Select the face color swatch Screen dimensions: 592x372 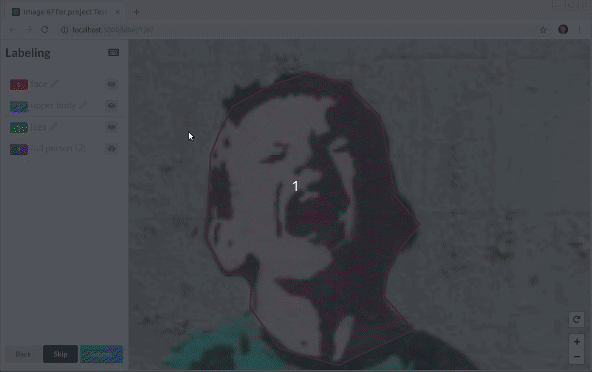point(19,84)
